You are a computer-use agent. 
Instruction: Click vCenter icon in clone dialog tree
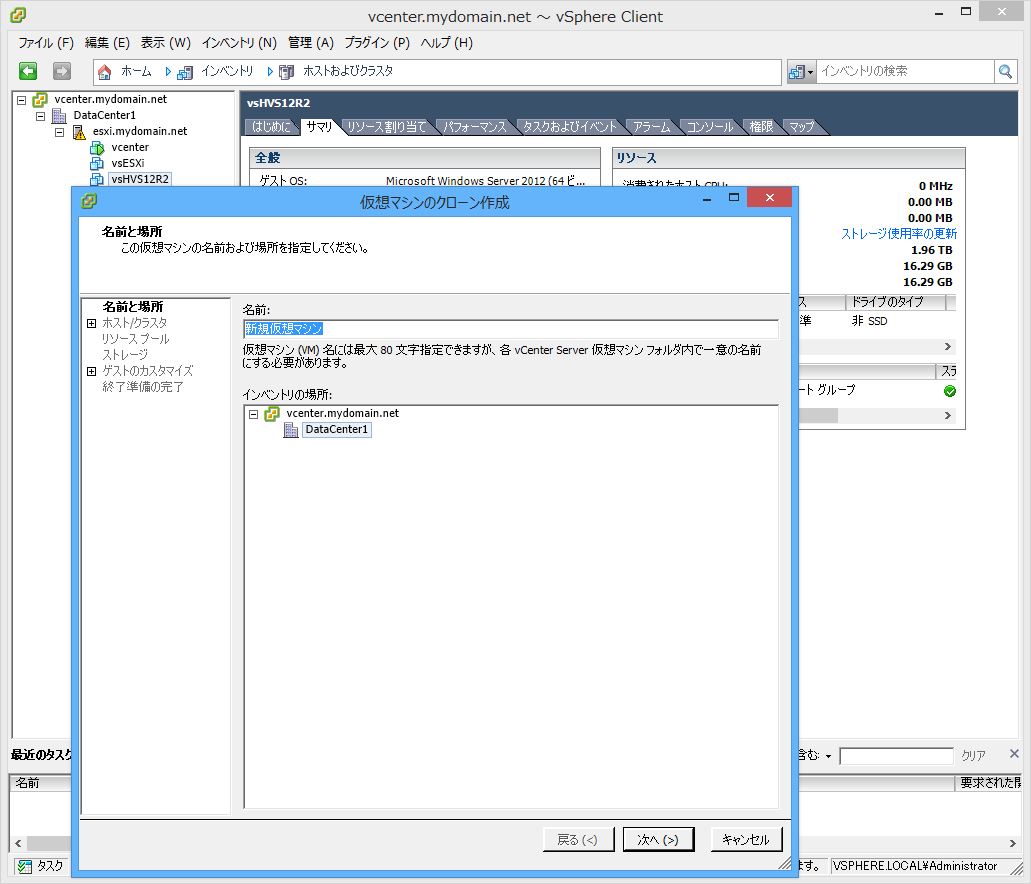coord(272,414)
